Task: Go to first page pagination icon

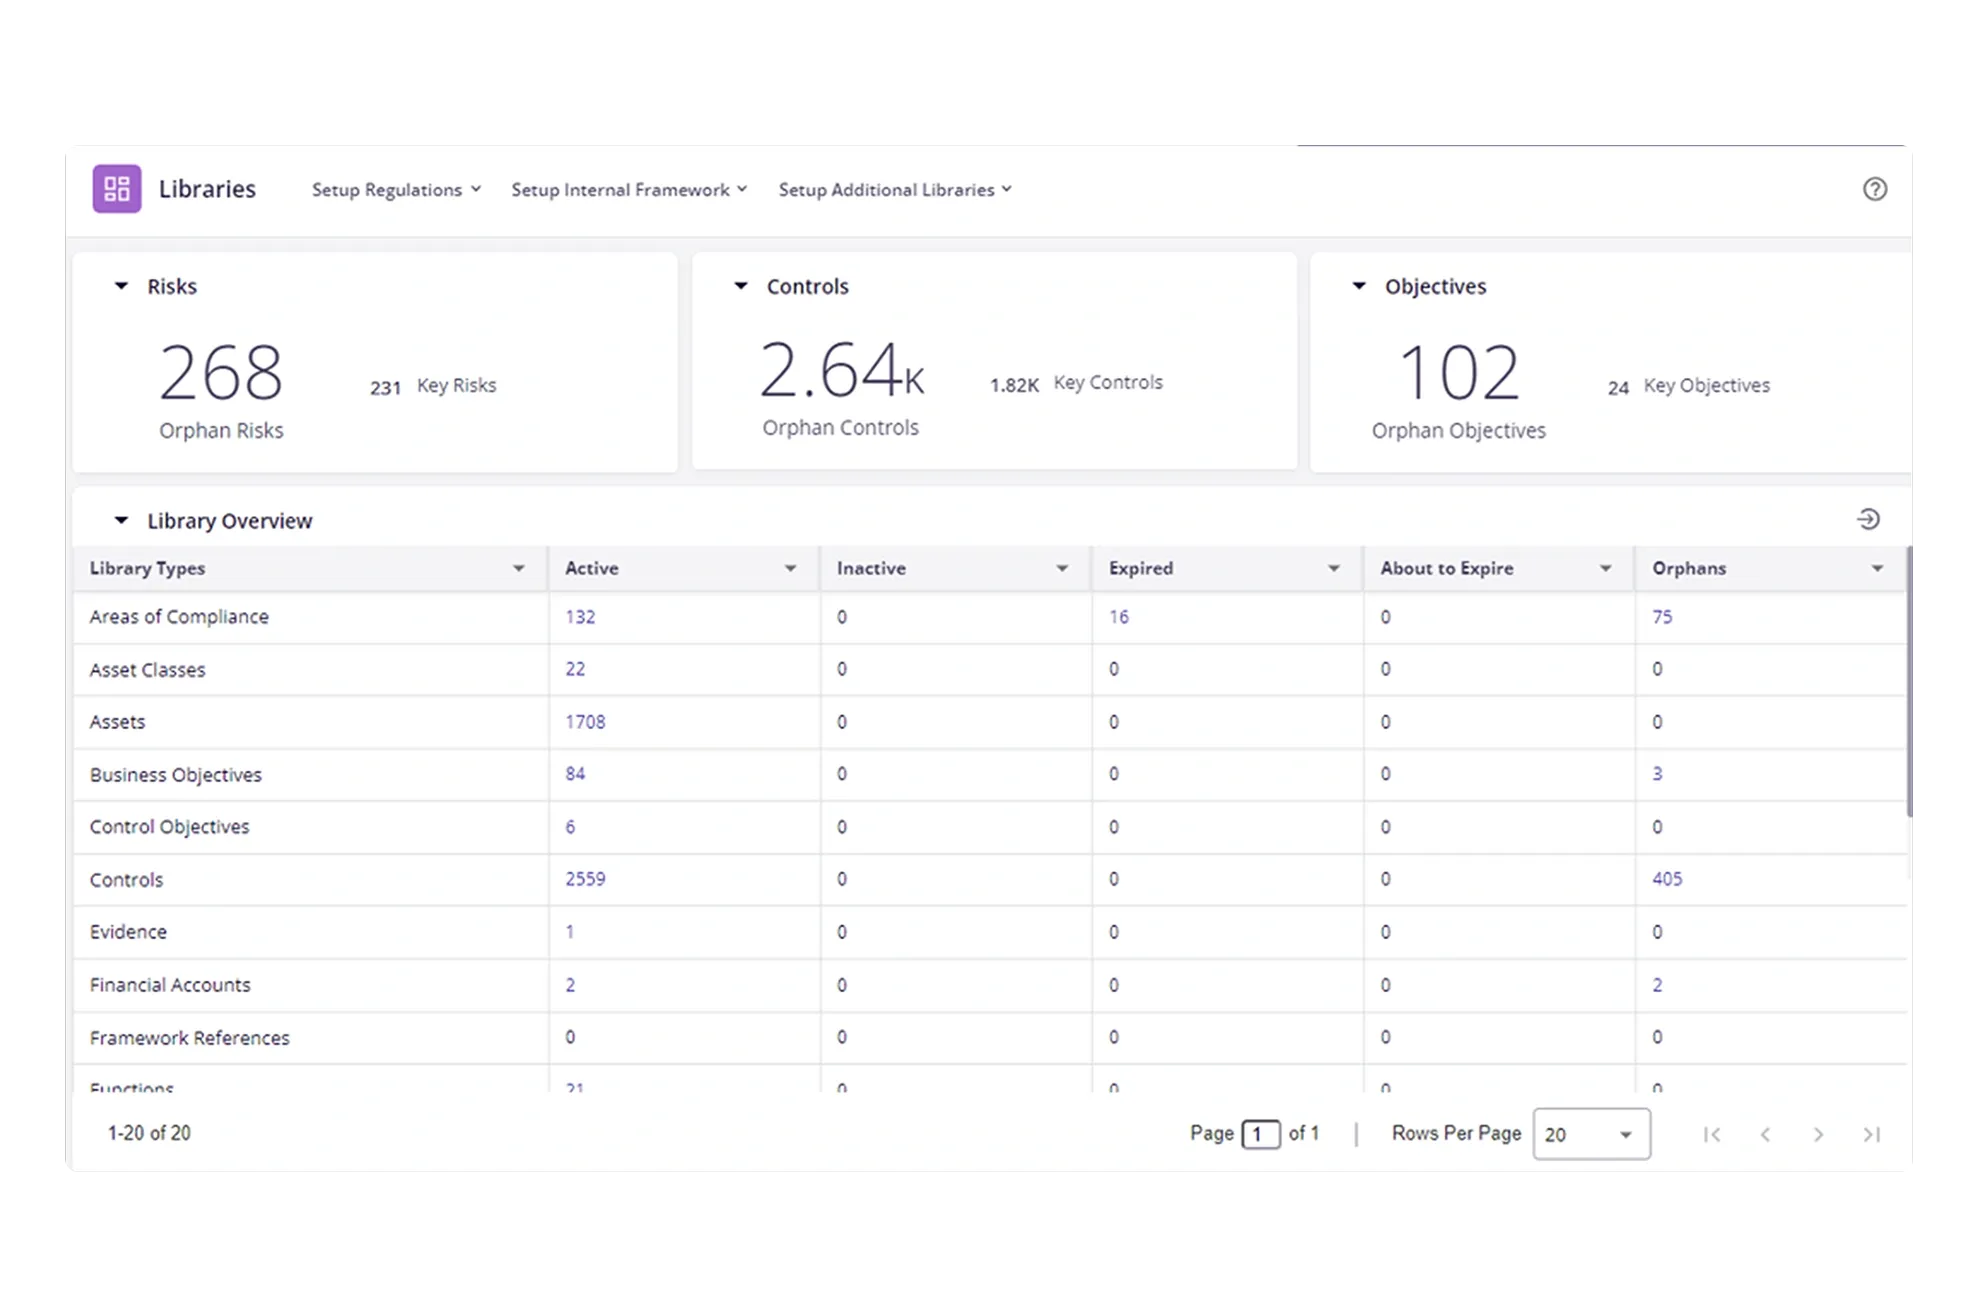Action: [1712, 1134]
